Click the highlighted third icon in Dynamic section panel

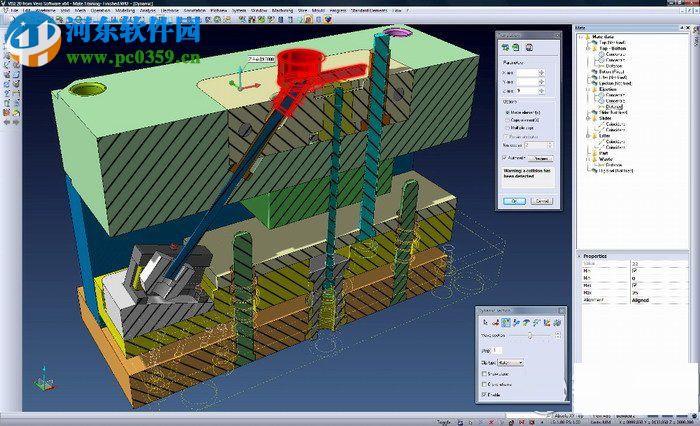[x=505, y=322]
